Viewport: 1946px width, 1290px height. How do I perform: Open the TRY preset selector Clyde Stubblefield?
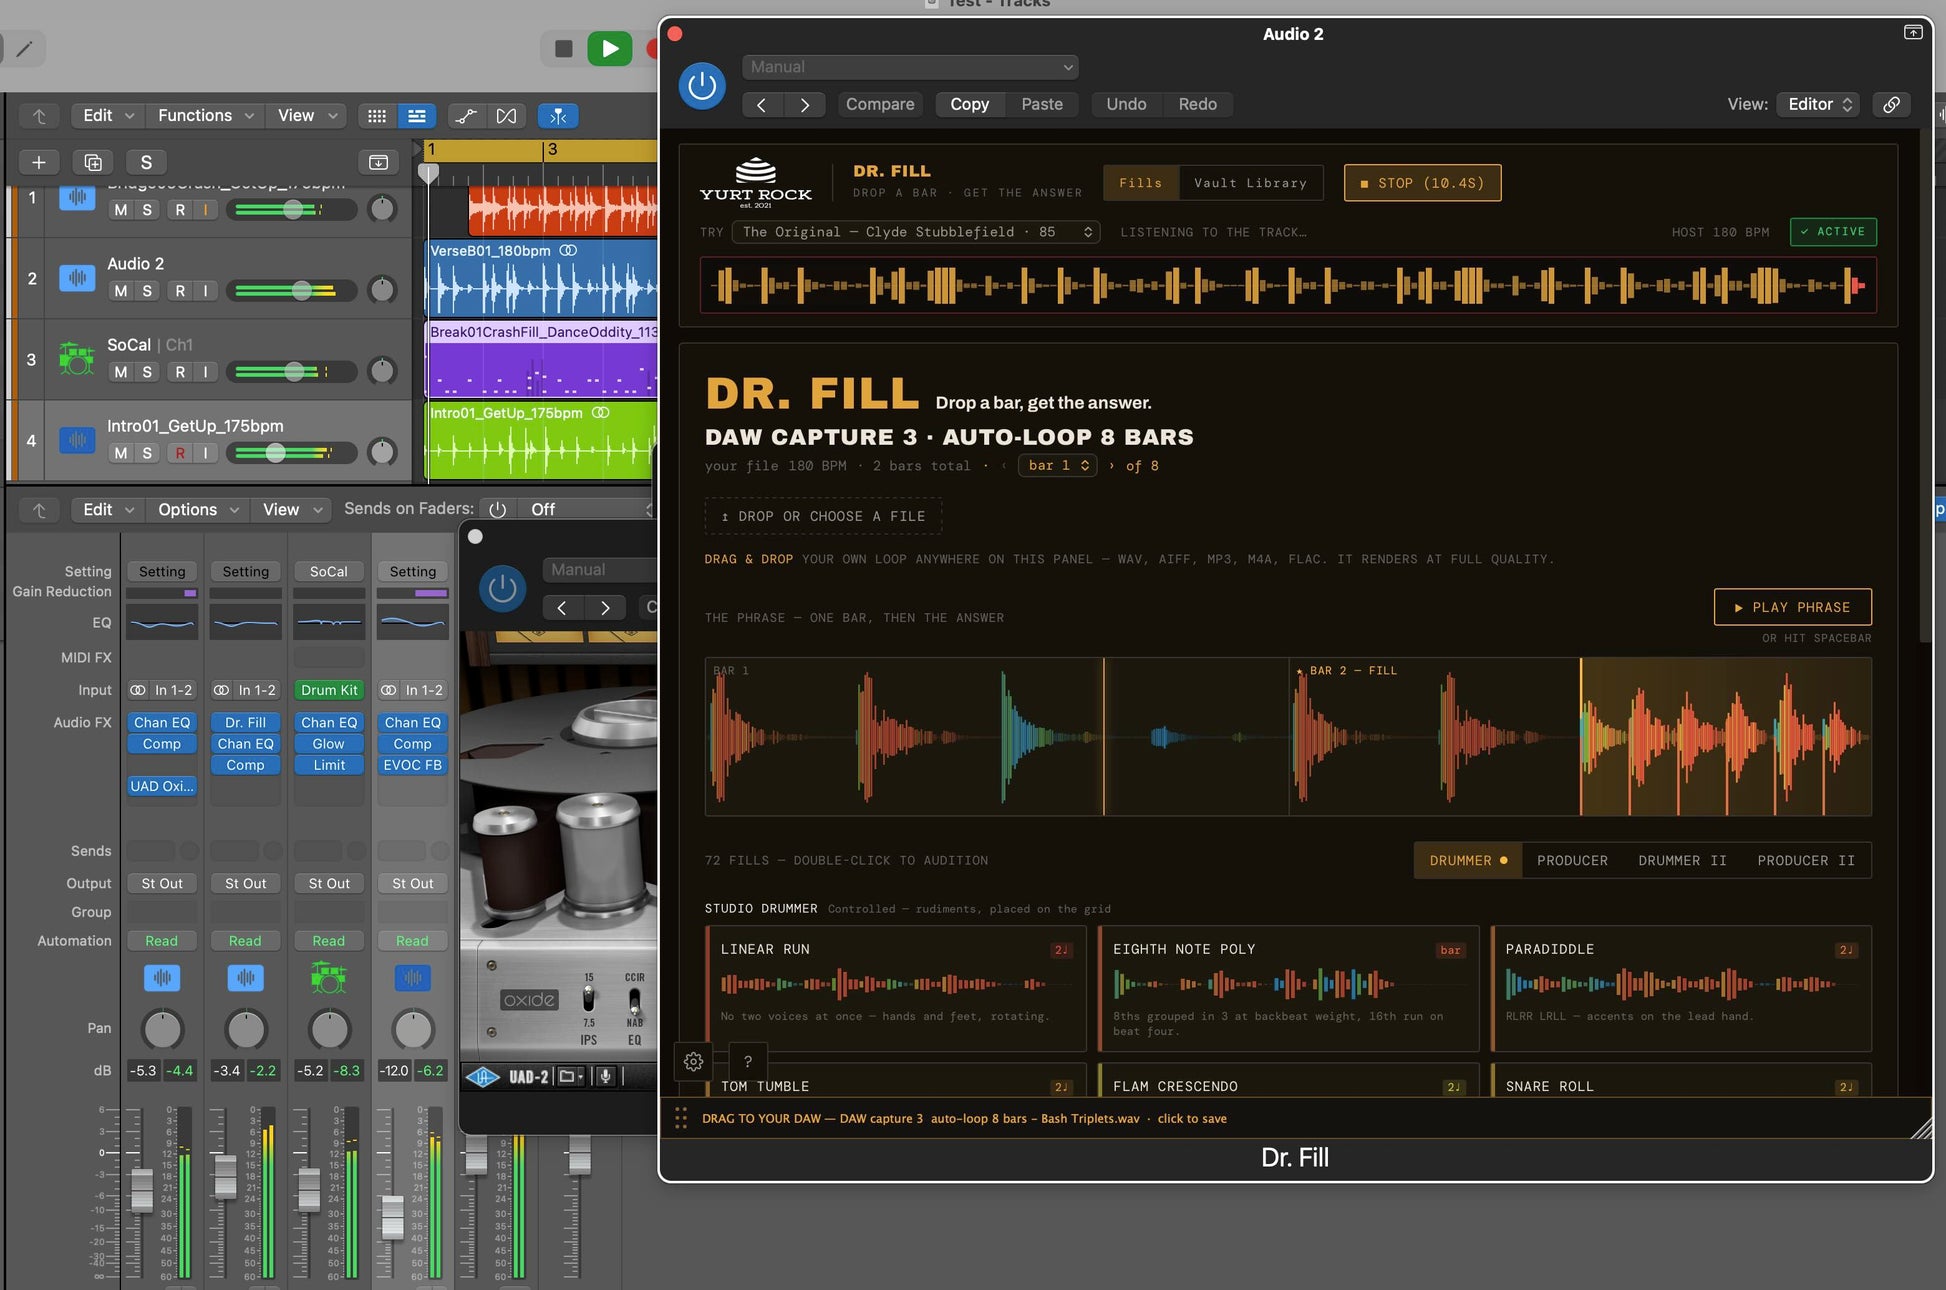[916, 232]
